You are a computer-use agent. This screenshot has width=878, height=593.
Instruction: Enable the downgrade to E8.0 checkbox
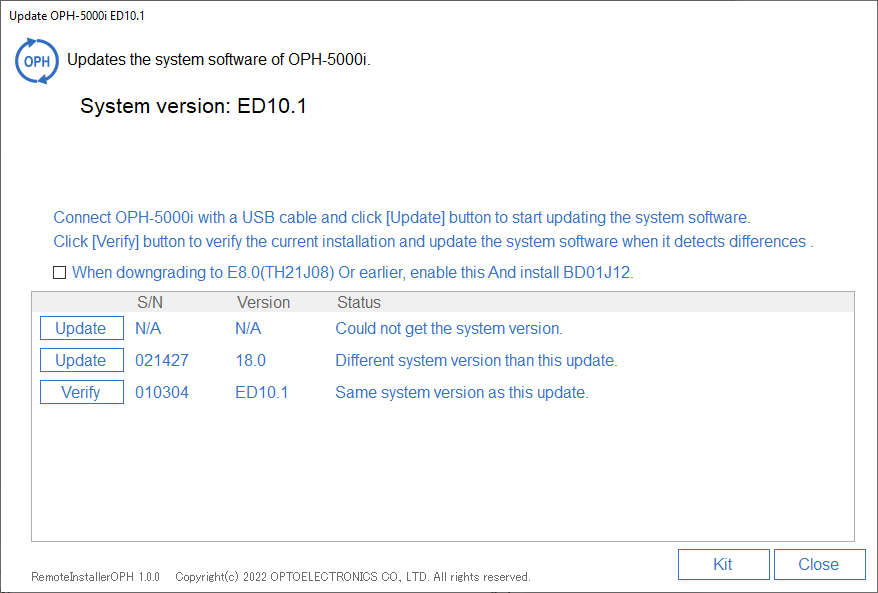tap(59, 273)
